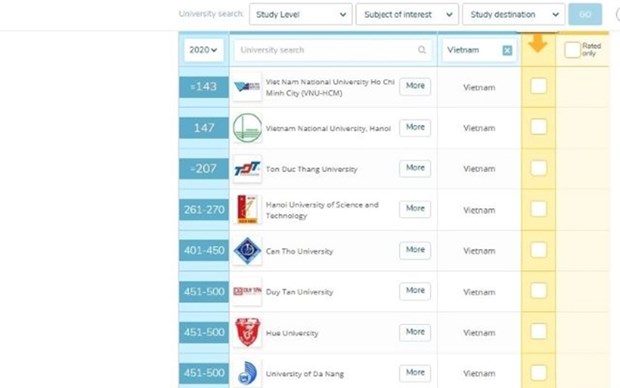Change the 2020 year dropdown
This screenshot has height=388, width=620.
[203, 50]
